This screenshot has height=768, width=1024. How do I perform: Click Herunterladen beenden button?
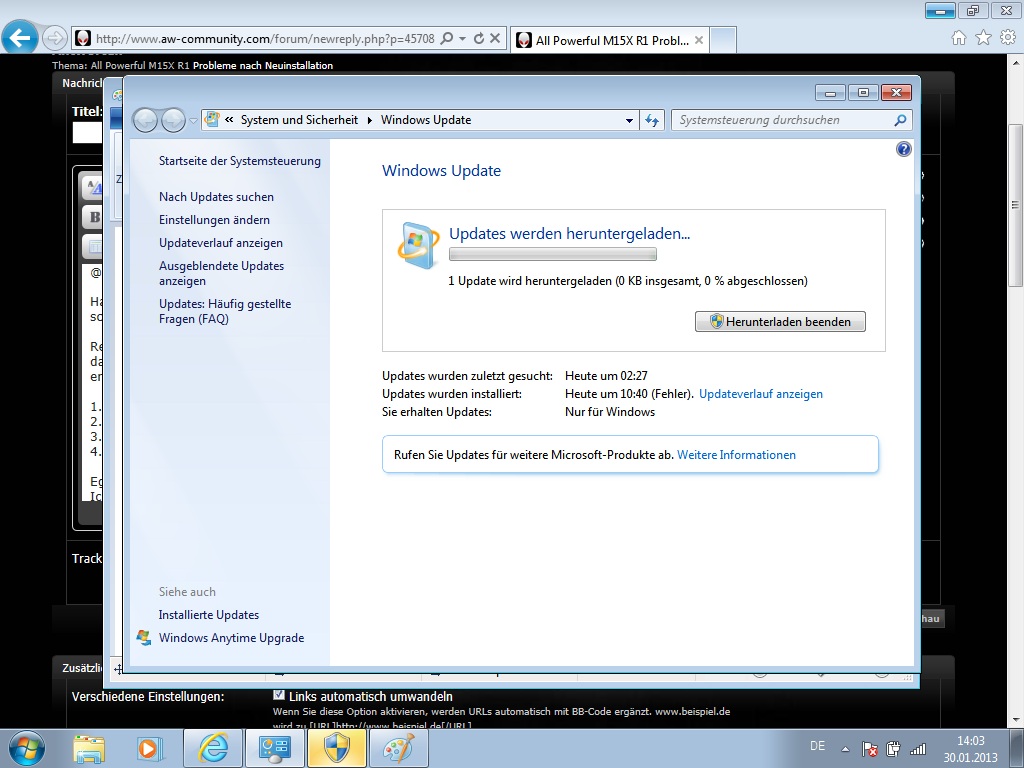[x=780, y=321]
